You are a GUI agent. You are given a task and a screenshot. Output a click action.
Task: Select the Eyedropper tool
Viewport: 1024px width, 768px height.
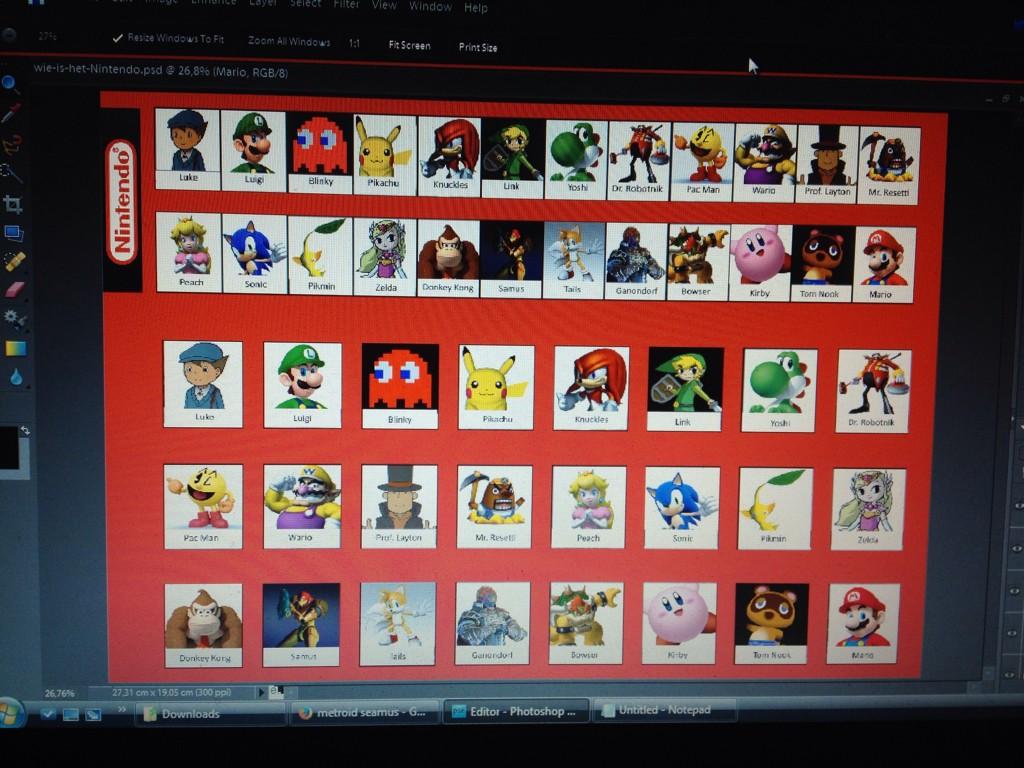pos(11,113)
